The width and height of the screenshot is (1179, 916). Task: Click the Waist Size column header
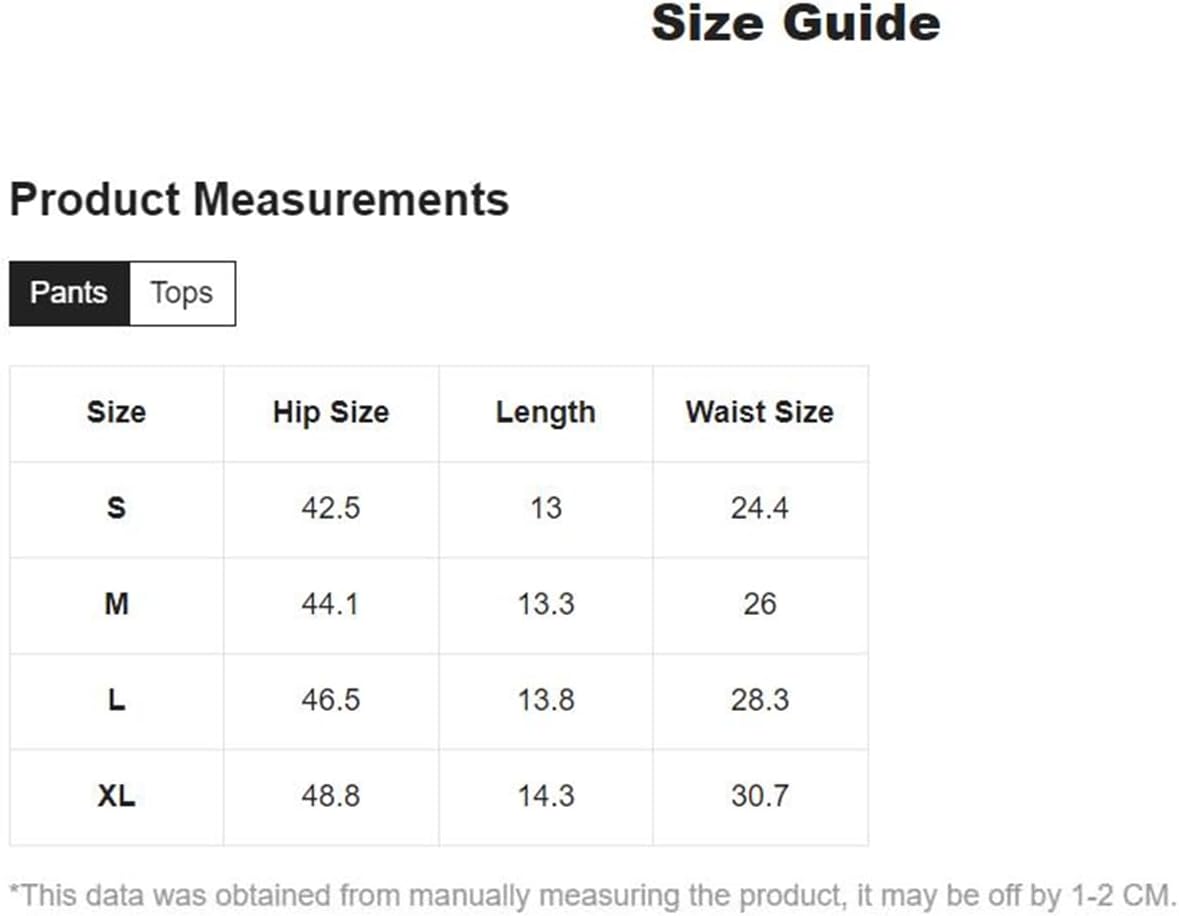[760, 412]
